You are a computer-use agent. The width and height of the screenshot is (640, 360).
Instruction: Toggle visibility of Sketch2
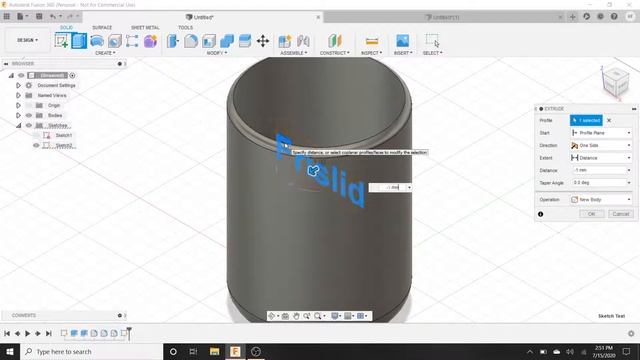[36, 145]
